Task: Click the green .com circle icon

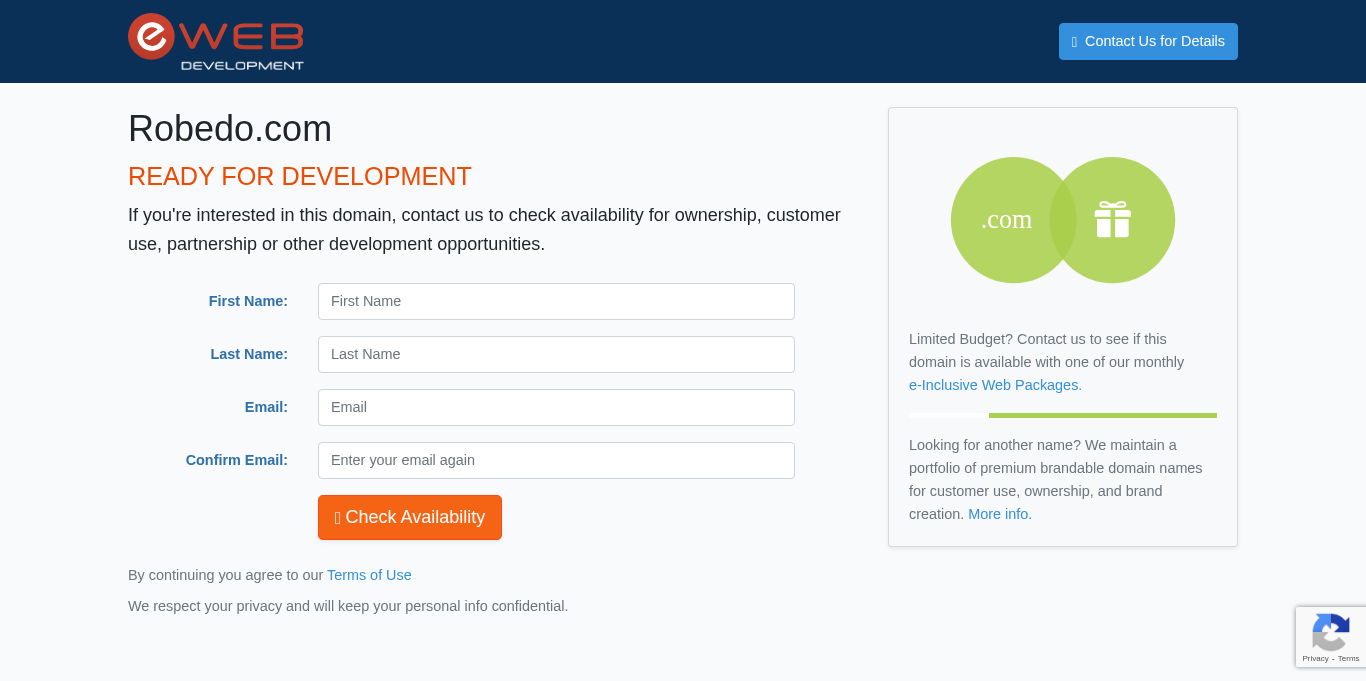Action: point(1003,220)
